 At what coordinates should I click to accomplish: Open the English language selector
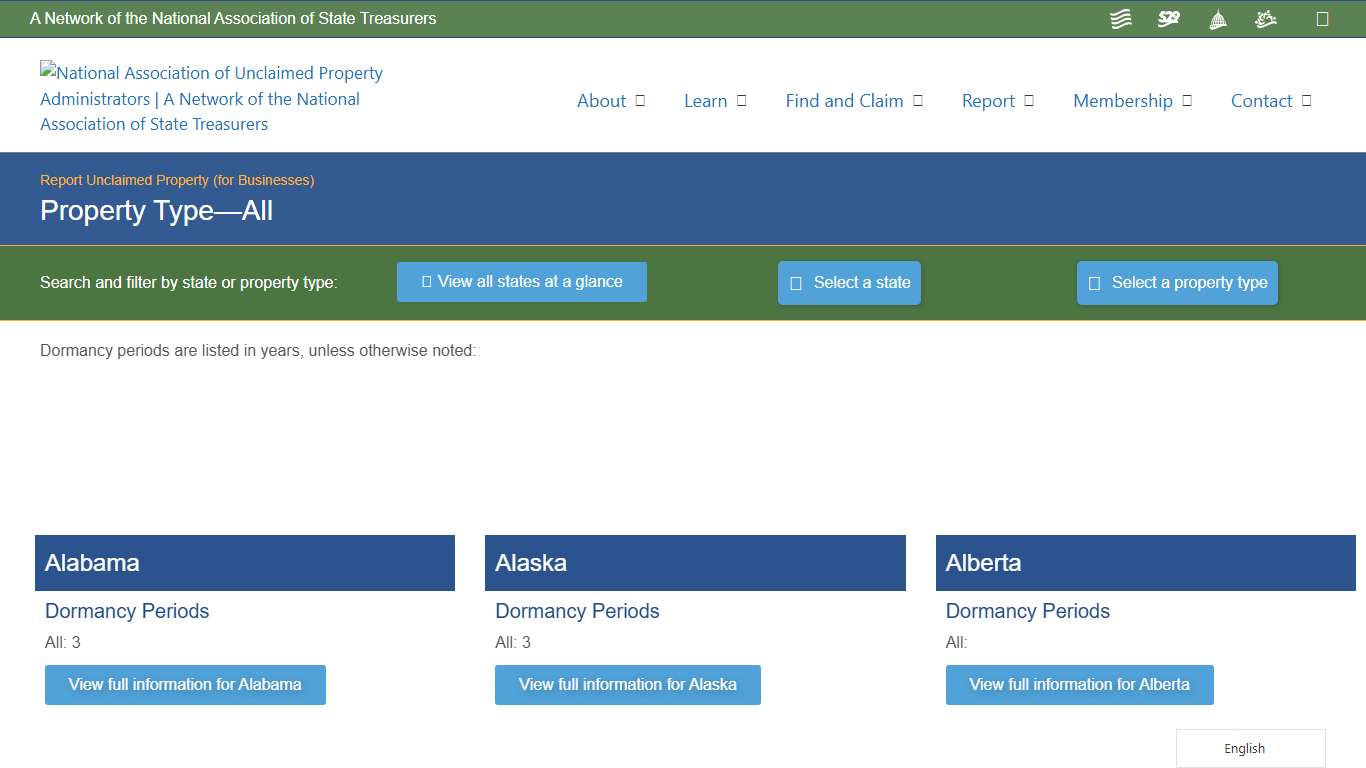tap(1244, 748)
